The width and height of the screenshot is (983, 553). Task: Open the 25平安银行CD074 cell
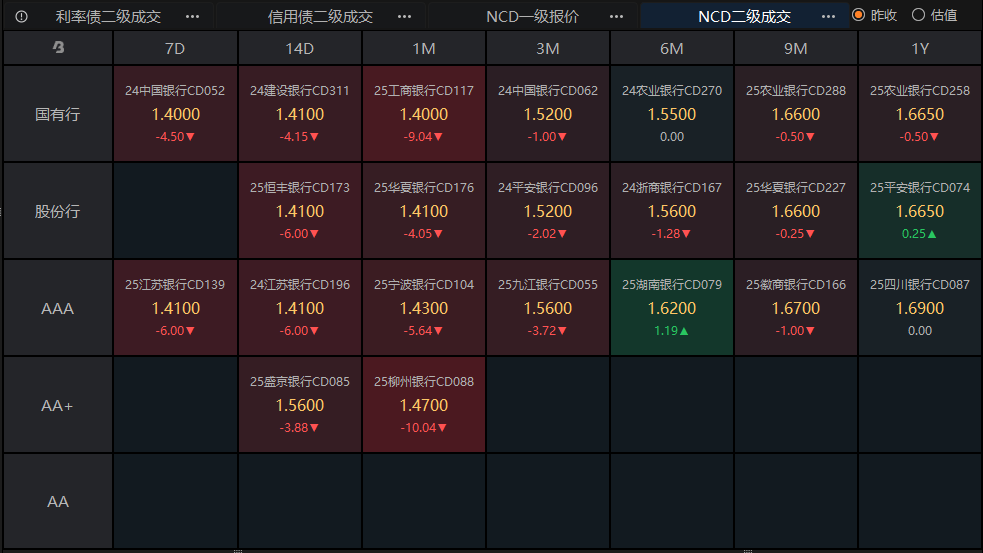pos(920,211)
